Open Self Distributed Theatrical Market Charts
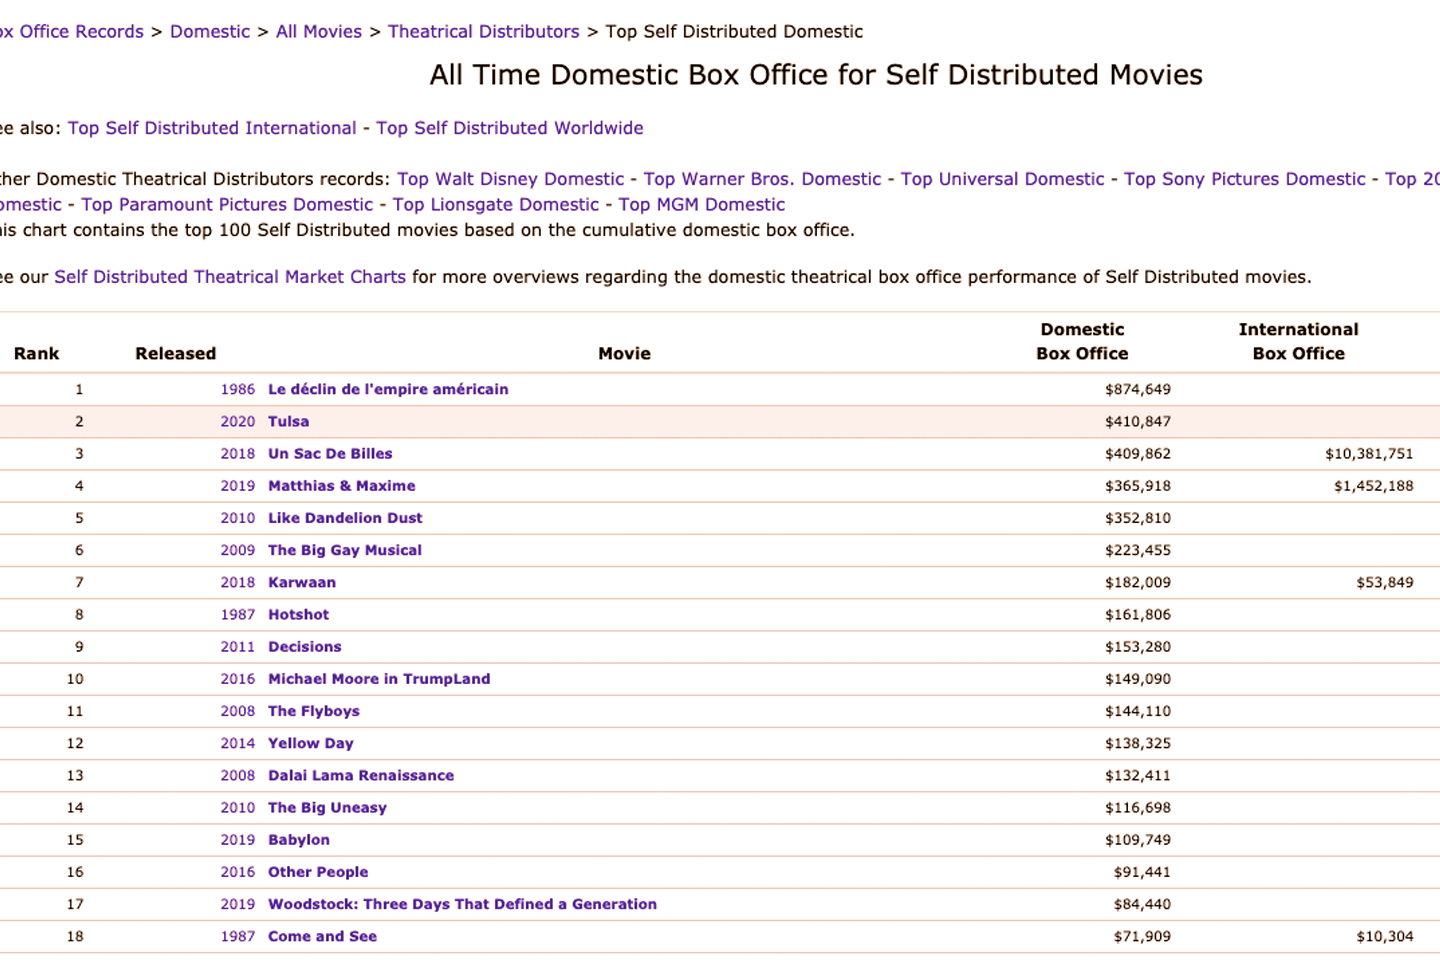Viewport: 1440px width, 960px height. click(230, 277)
